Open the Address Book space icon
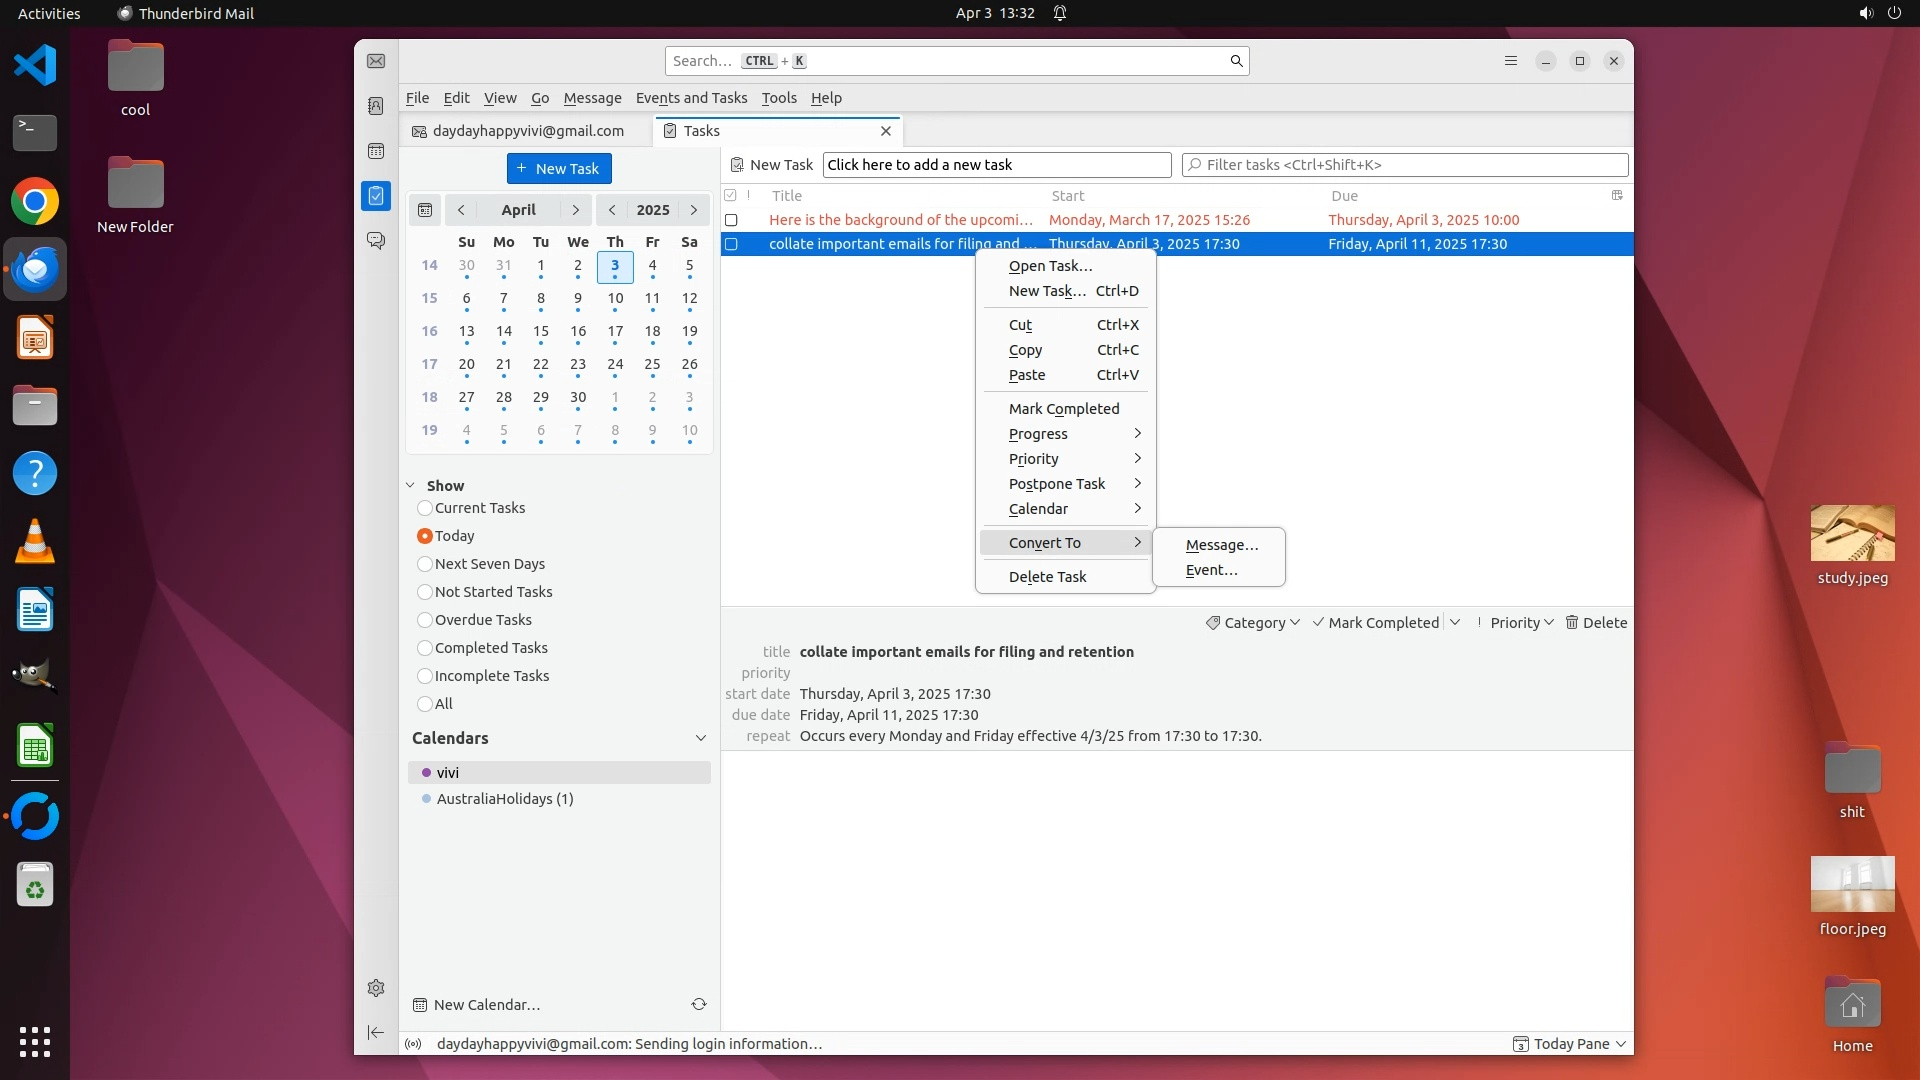The width and height of the screenshot is (1920, 1080). (x=376, y=106)
